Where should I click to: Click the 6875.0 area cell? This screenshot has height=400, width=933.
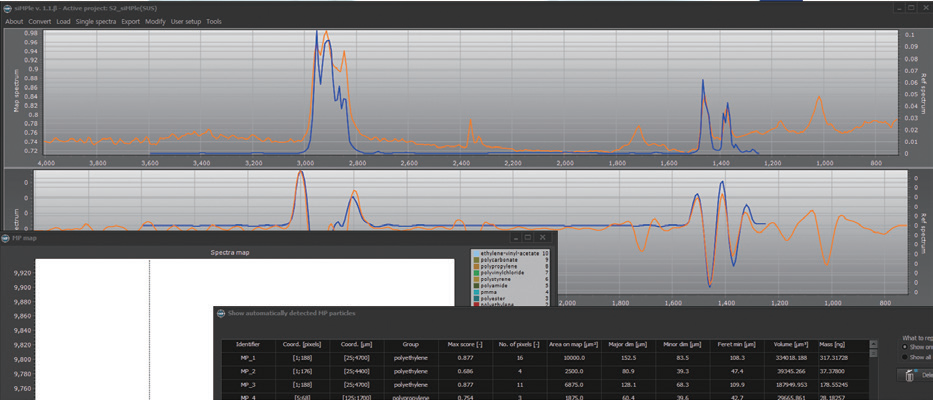(574, 384)
